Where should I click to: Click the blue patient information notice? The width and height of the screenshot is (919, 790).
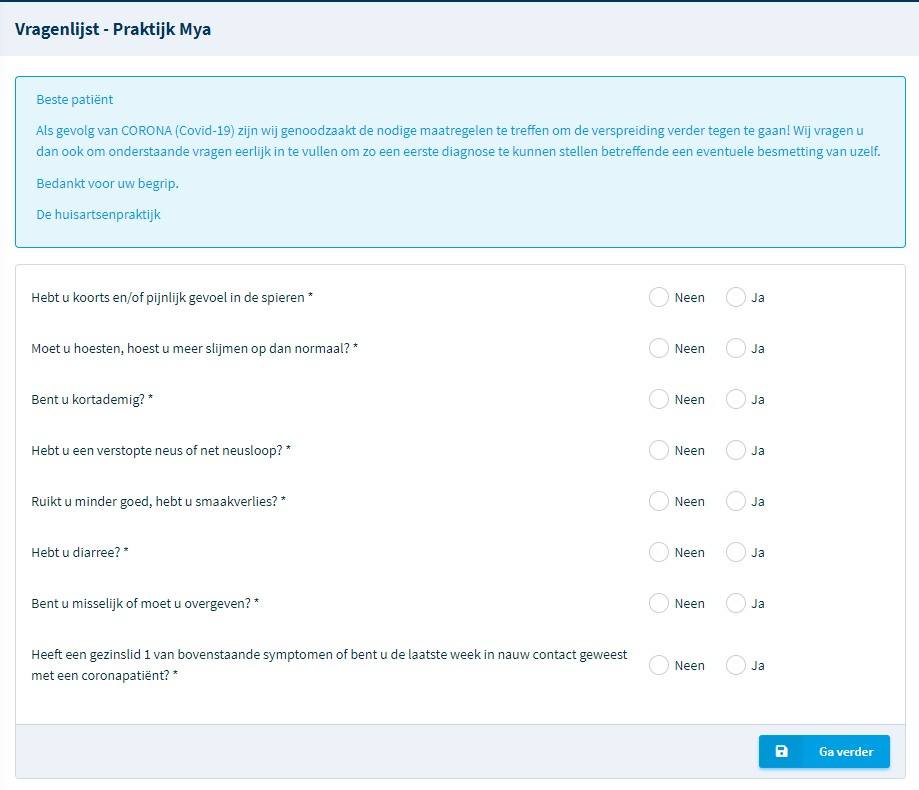459,160
